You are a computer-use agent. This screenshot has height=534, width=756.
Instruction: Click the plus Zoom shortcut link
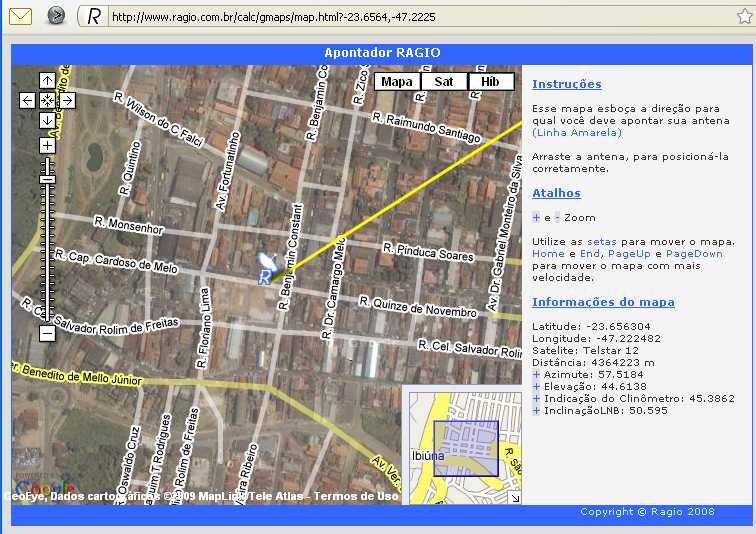(x=536, y=217)
